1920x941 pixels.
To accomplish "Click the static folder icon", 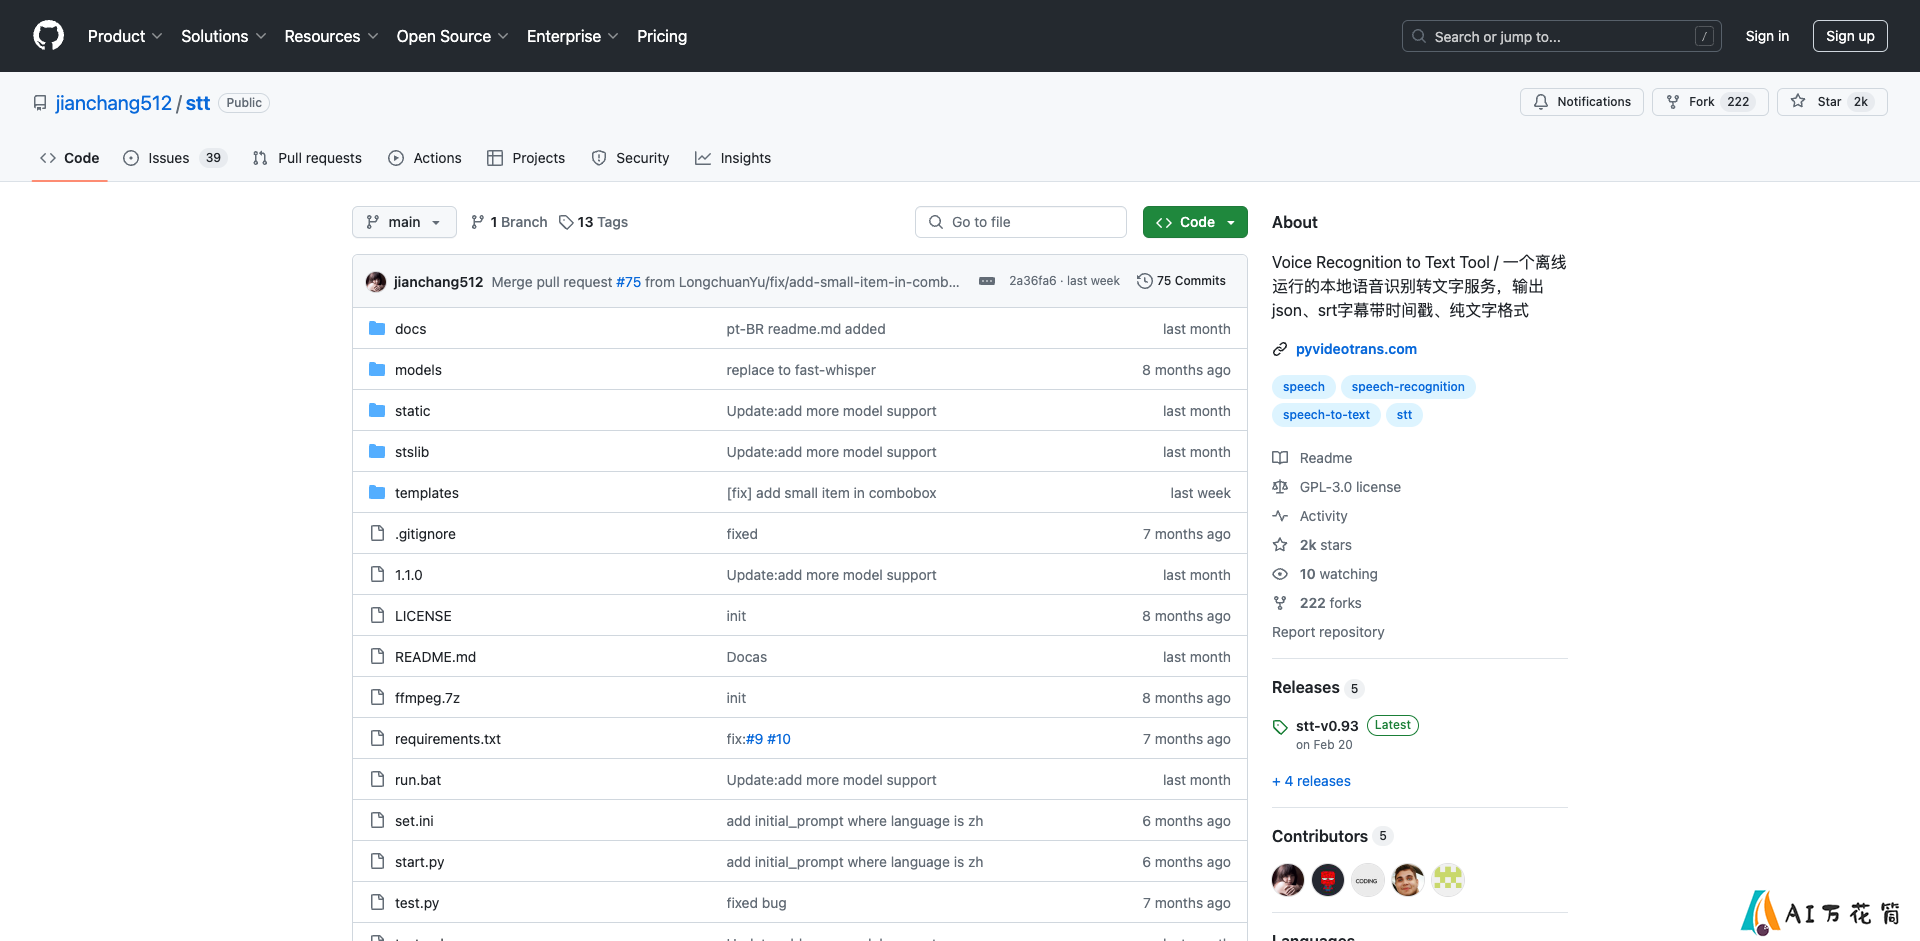I will coord(377,410).
